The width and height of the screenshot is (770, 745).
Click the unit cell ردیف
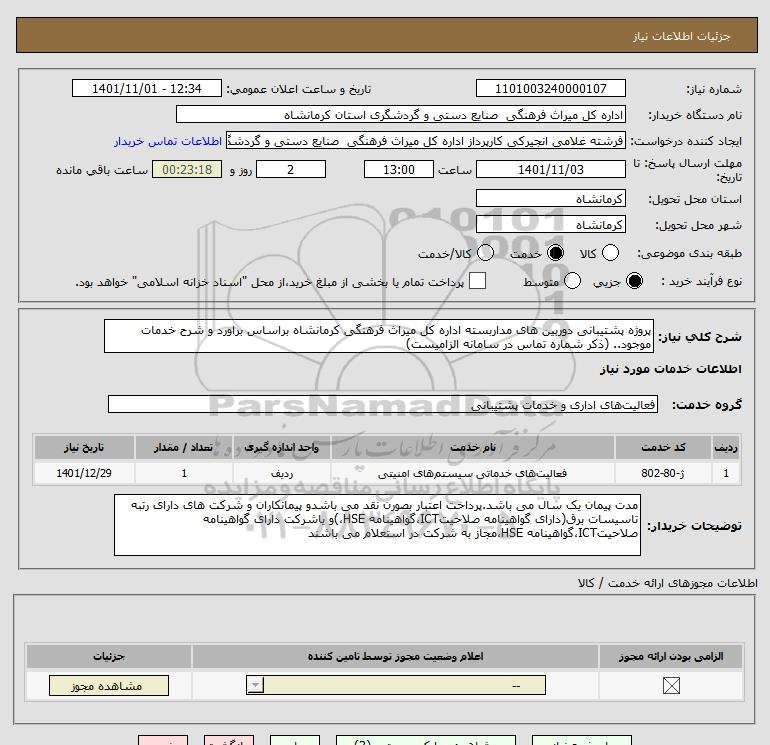[282, 473]
